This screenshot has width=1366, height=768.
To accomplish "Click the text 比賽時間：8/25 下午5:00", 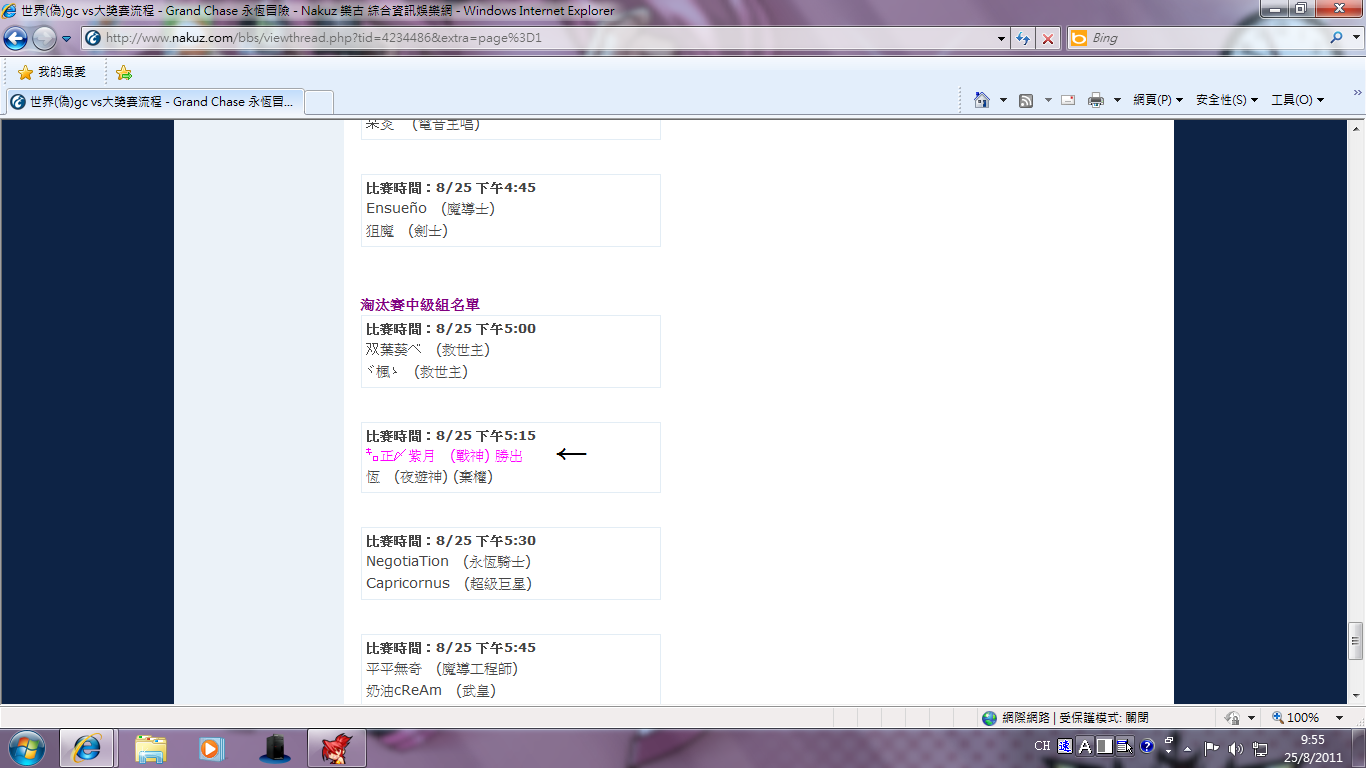I will 451,329.
